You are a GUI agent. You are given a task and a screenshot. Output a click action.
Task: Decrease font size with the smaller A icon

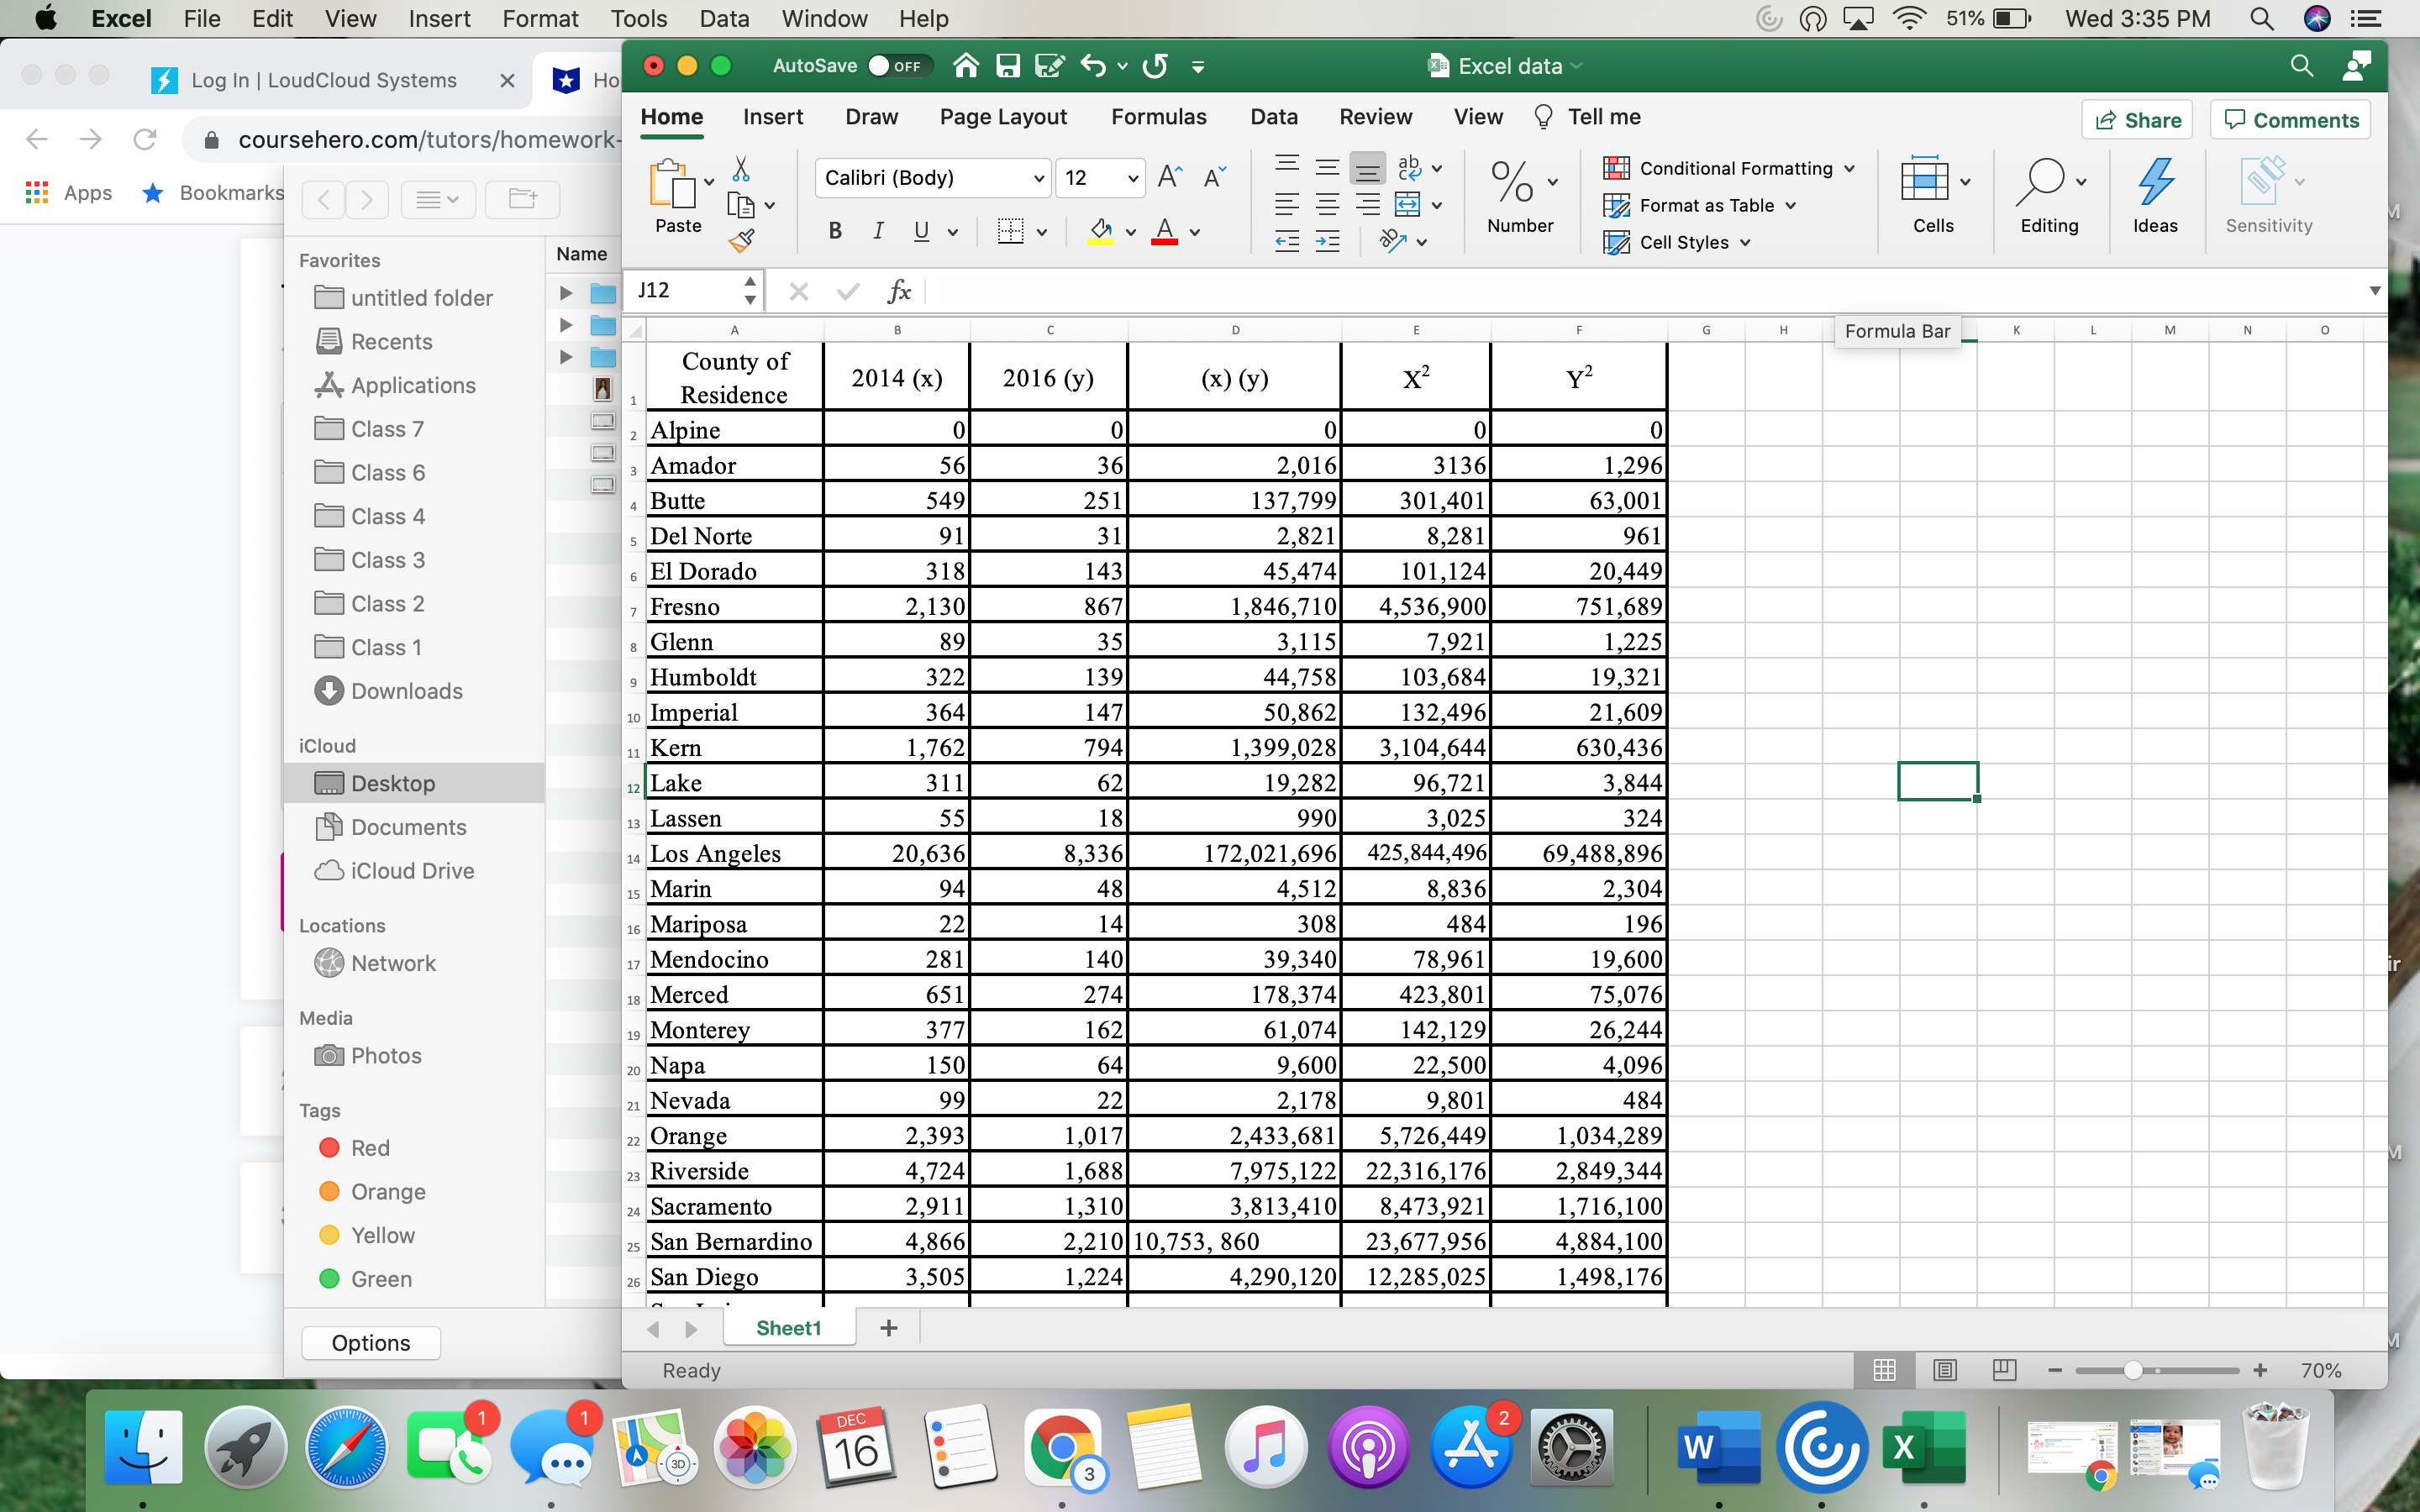1214,178
